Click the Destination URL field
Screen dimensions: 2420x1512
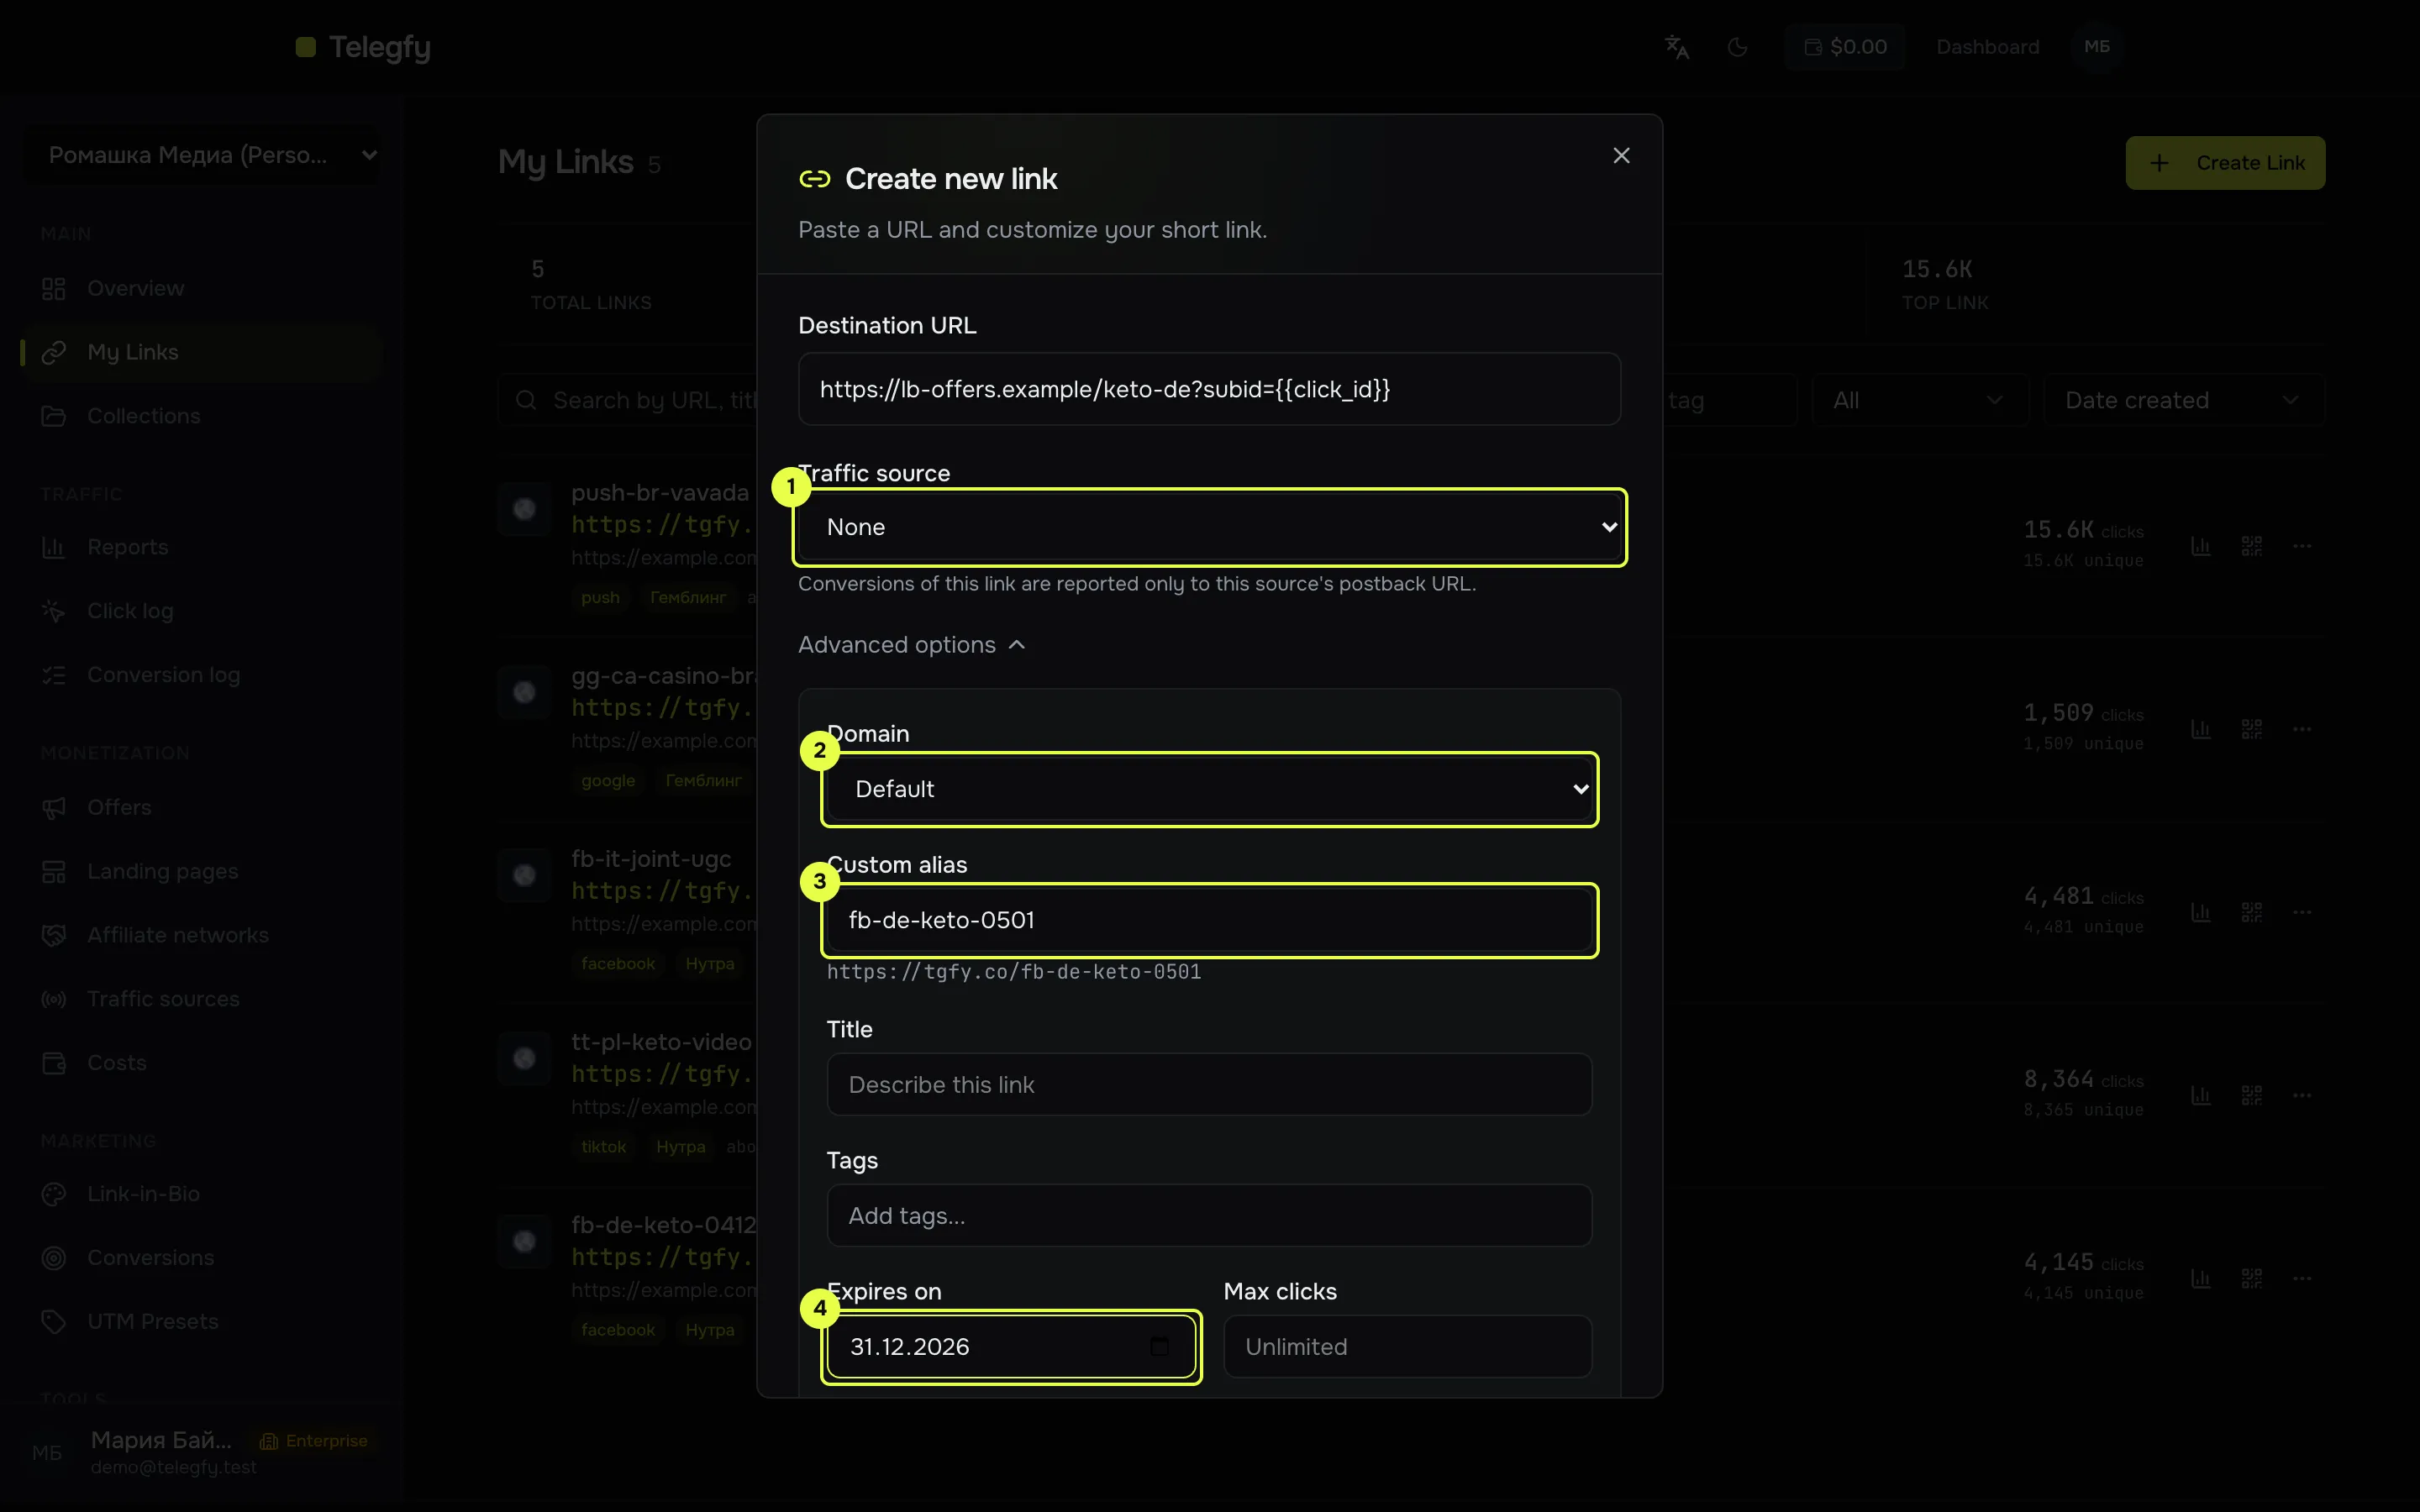click(x=1209, y=389)
